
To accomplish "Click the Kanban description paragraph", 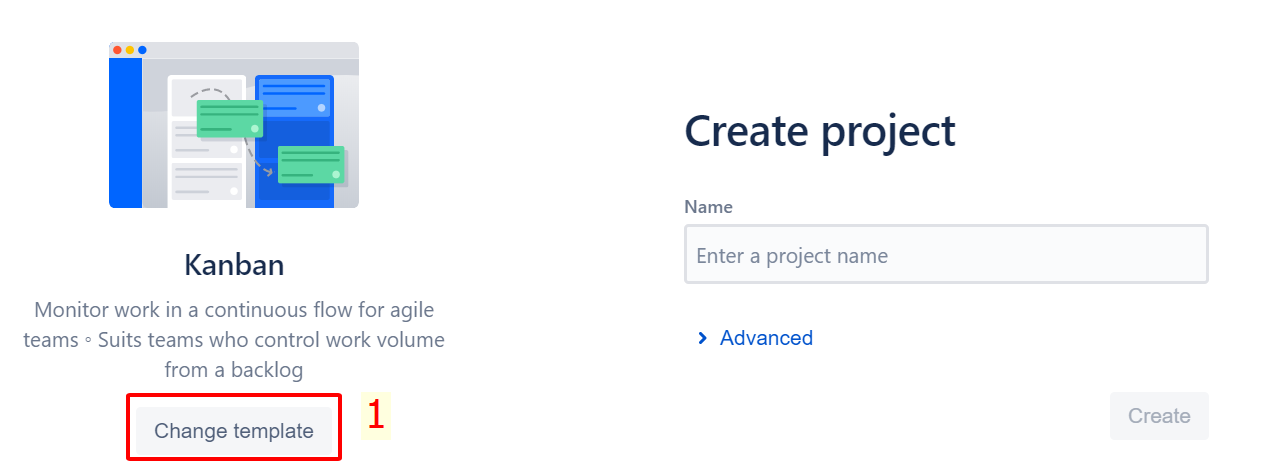I will (234, 340).
